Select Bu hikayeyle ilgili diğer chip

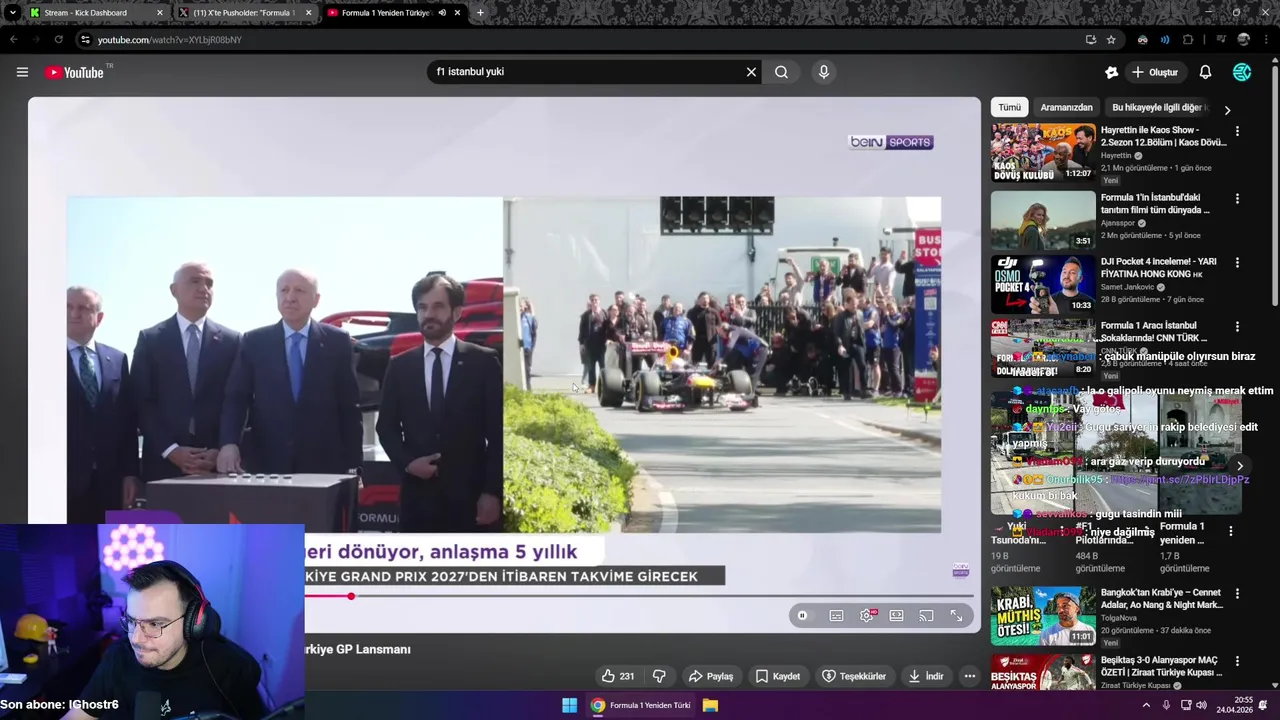(1158, 107)
